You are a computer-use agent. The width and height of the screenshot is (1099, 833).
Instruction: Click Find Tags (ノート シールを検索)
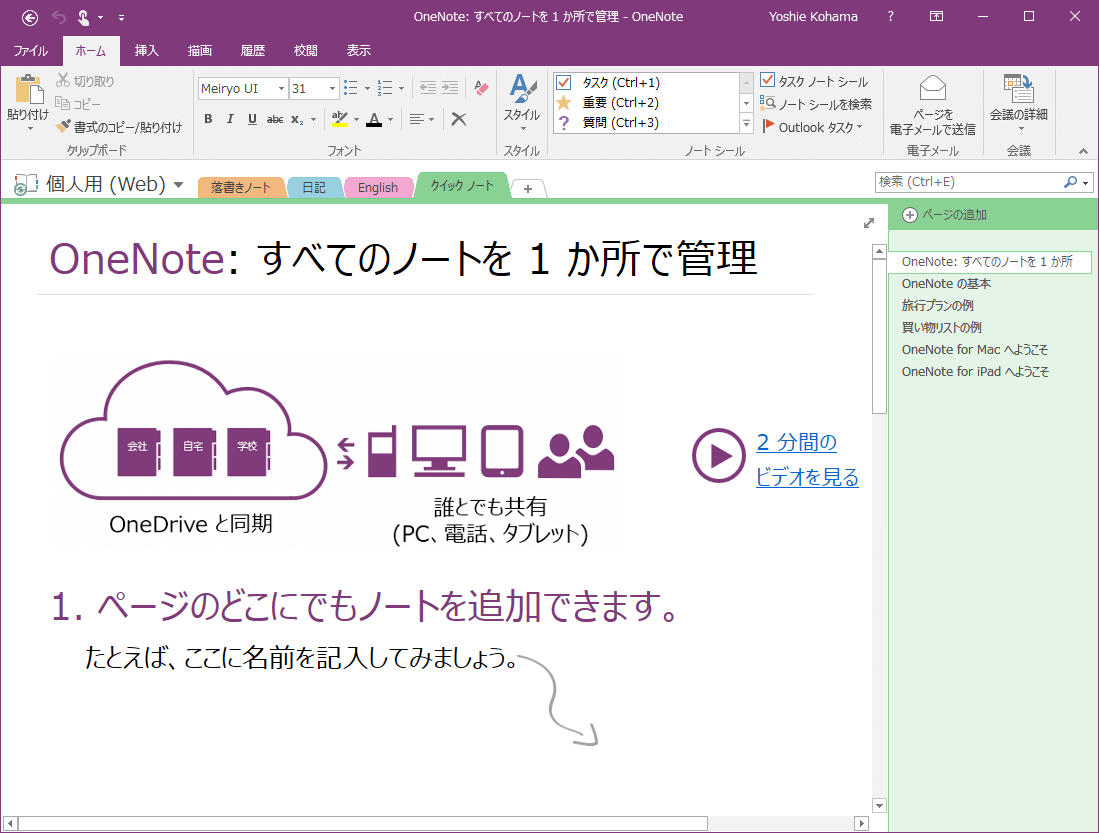817,104
